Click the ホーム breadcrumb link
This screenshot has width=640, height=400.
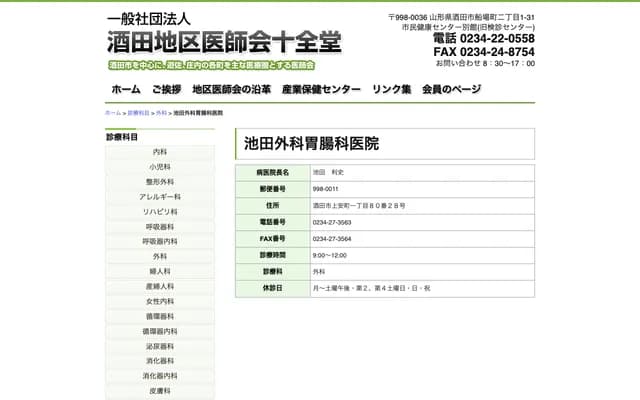coord(113,113)
